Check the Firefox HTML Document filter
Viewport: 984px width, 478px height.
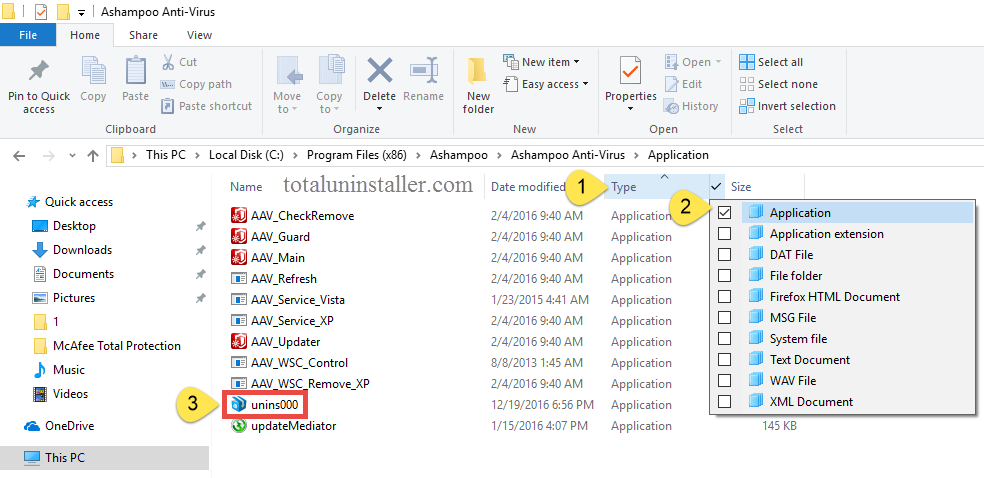pos(725,297)
